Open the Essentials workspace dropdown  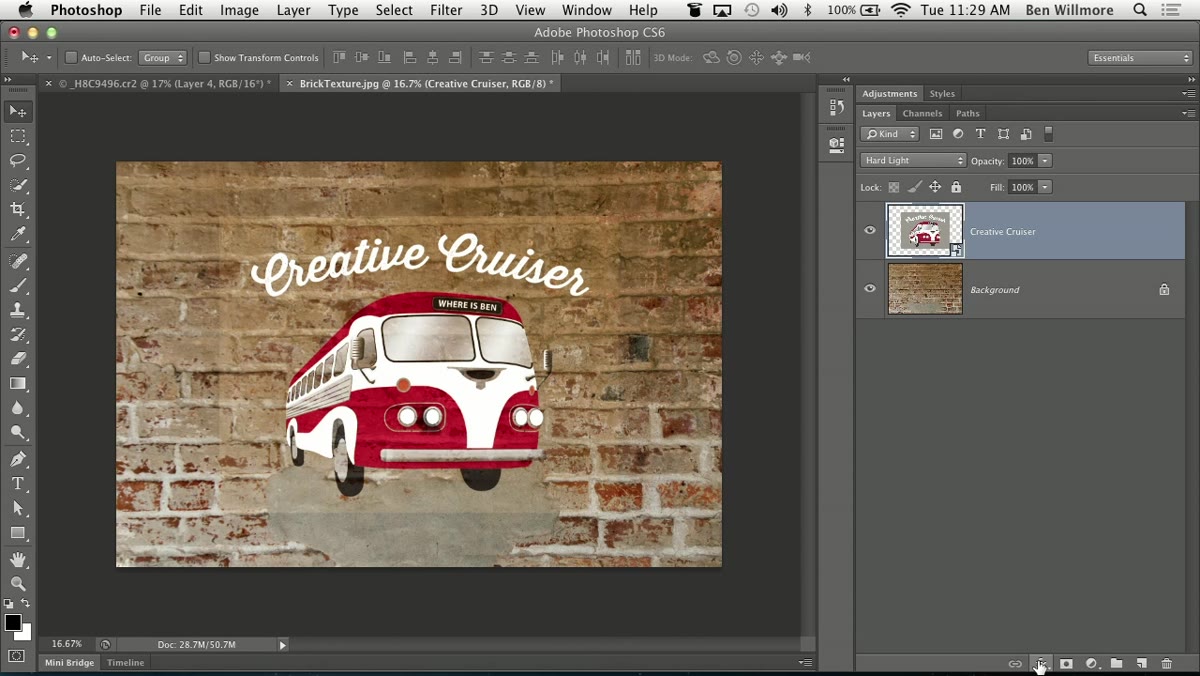click(1140, 58)
